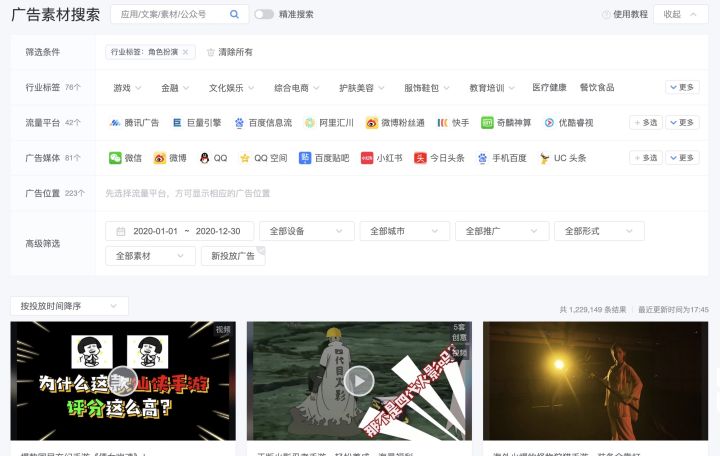Enable 多选 for traffic platforms
The height and width of the screenshot is (456, 720).
(x=645, y=123)
